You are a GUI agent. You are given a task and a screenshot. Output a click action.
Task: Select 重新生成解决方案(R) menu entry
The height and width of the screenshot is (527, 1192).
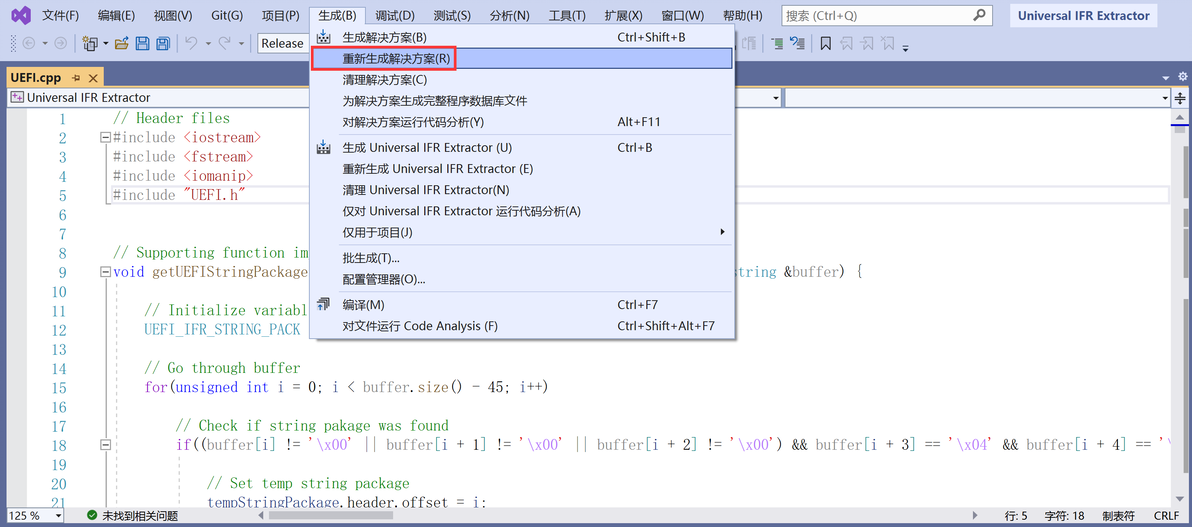[522, 58]
